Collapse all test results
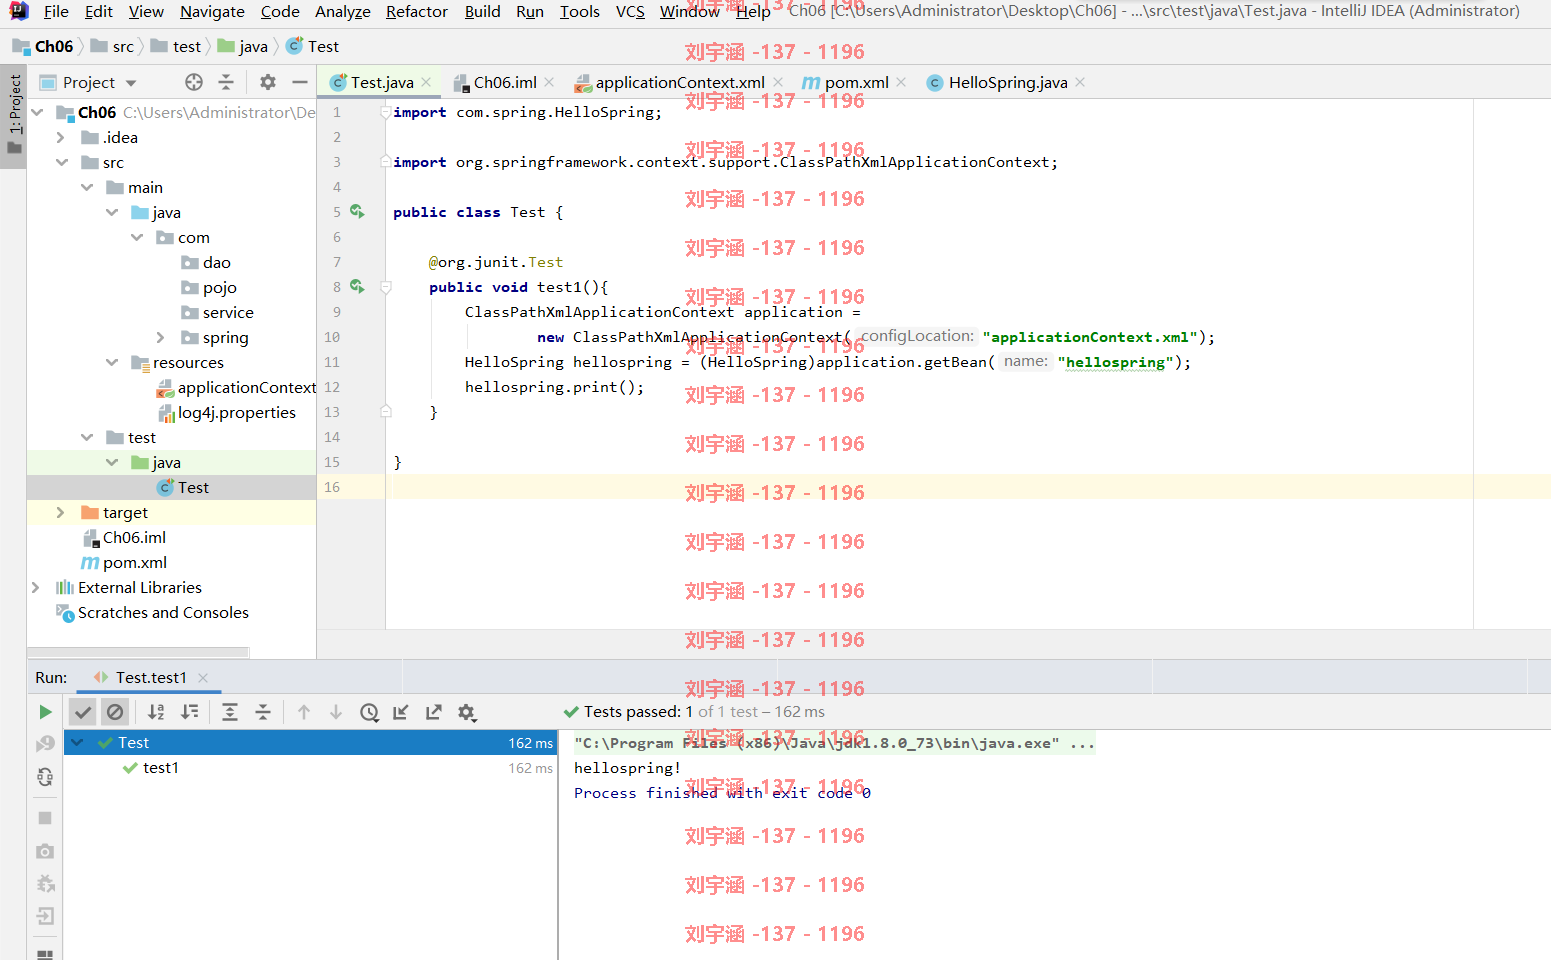The width and height of the screenshot is (1551, 960). (x=263, y=712)
